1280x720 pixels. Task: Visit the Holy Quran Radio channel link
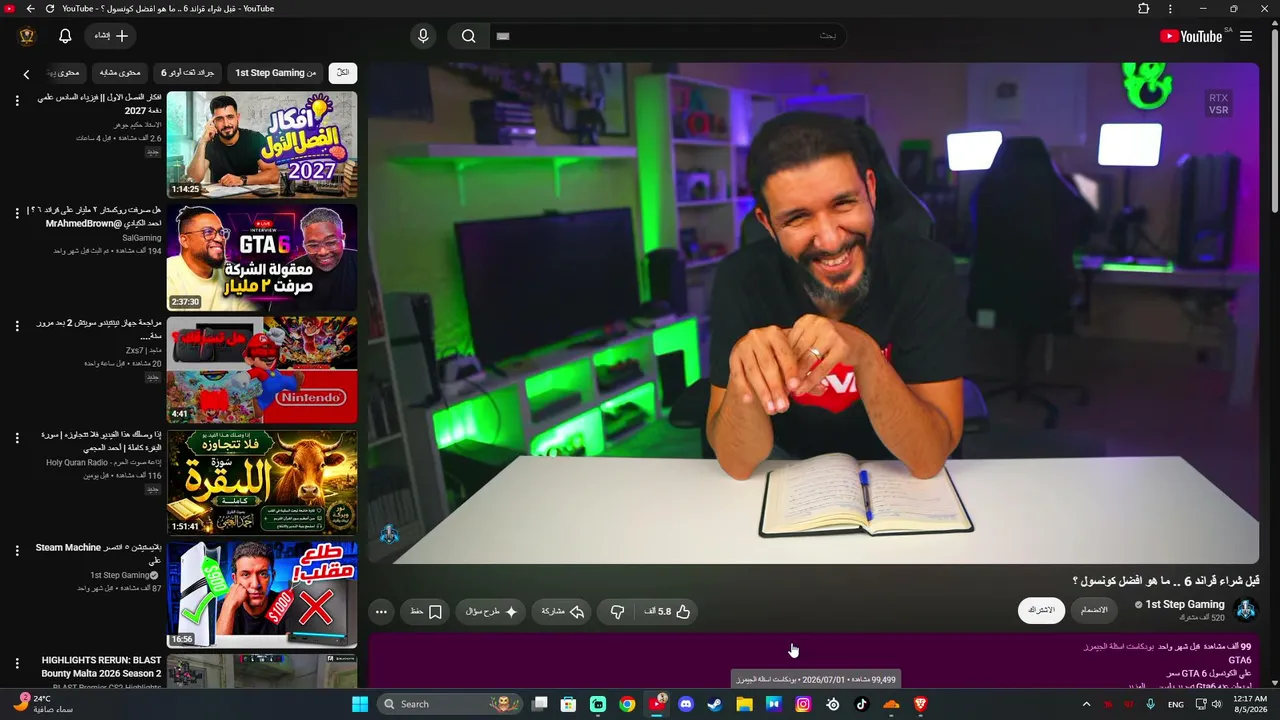(x=104, y=463)
